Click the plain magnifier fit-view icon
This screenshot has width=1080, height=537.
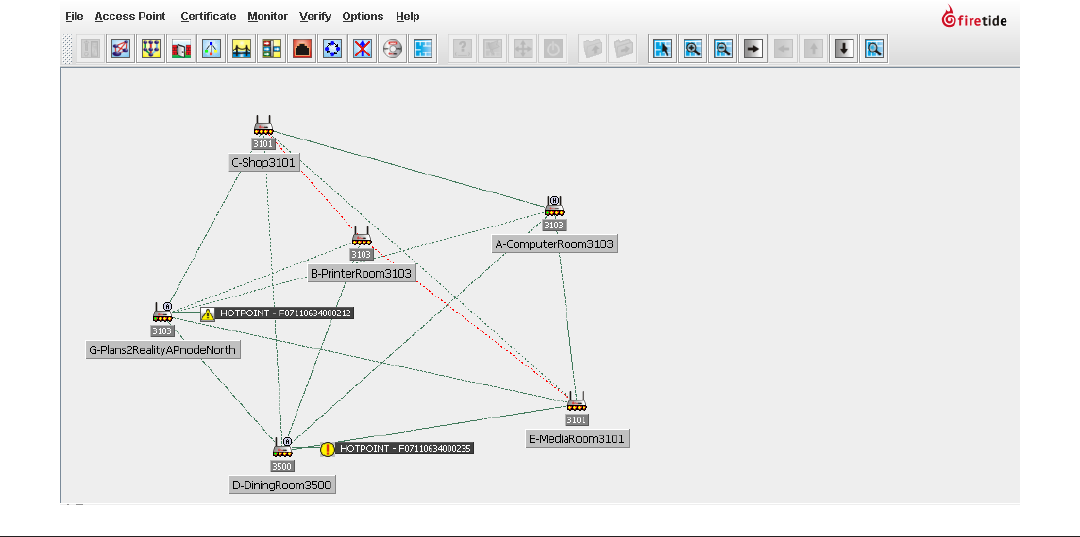875,49
